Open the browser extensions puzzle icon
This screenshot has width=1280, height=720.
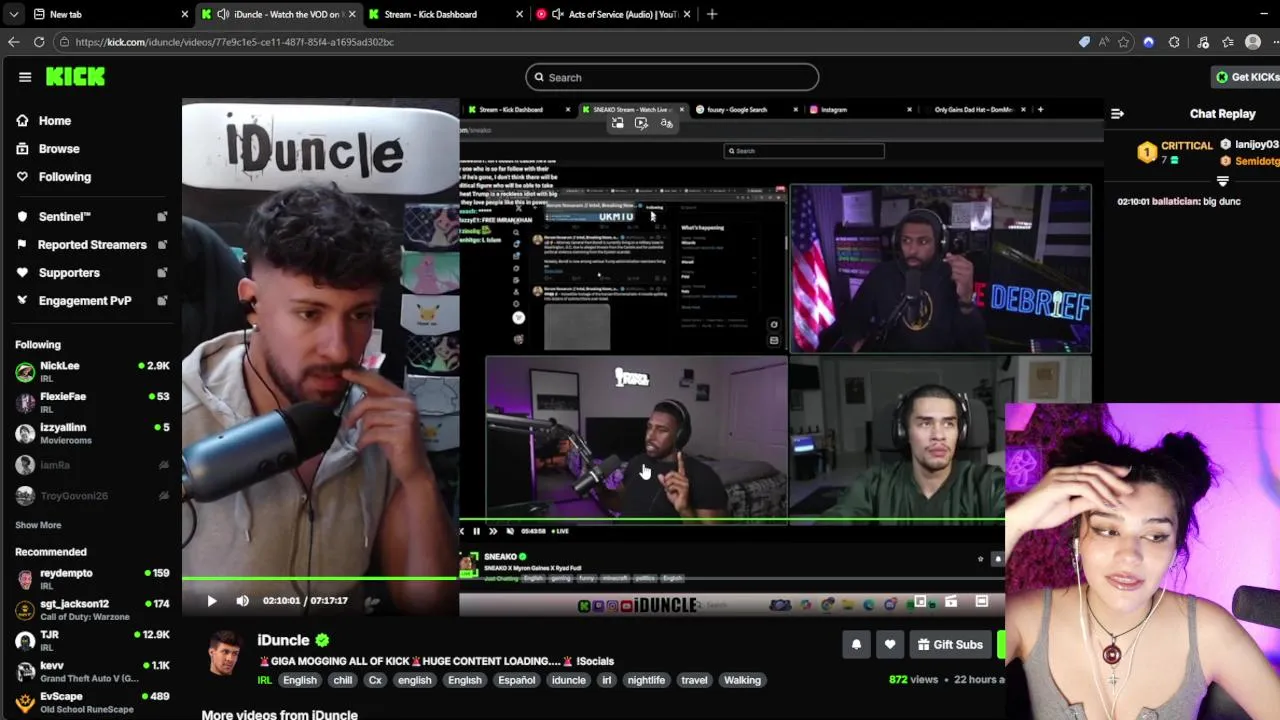point(1174,42)
